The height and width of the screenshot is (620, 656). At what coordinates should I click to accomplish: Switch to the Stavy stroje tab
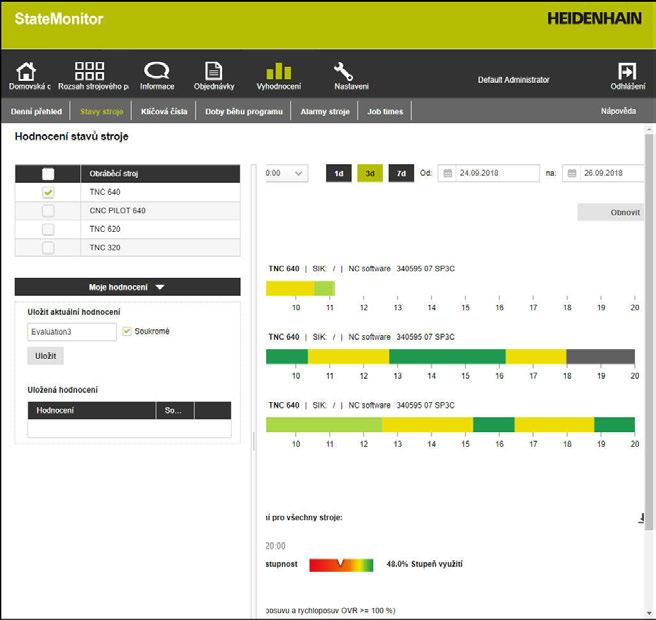pos(102,111)
